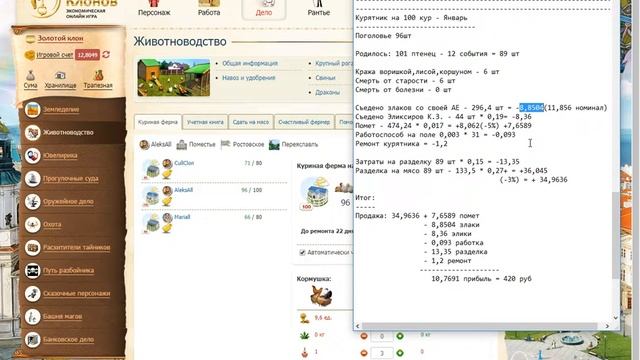Click the red minus next to the 0 field
The image size is (640, 360).
tap(364, 336)
